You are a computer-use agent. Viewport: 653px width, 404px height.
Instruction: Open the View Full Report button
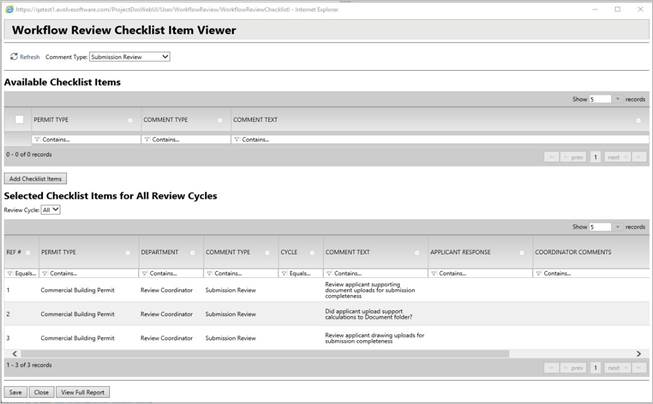pyautogui.click(x=82, y=393)
